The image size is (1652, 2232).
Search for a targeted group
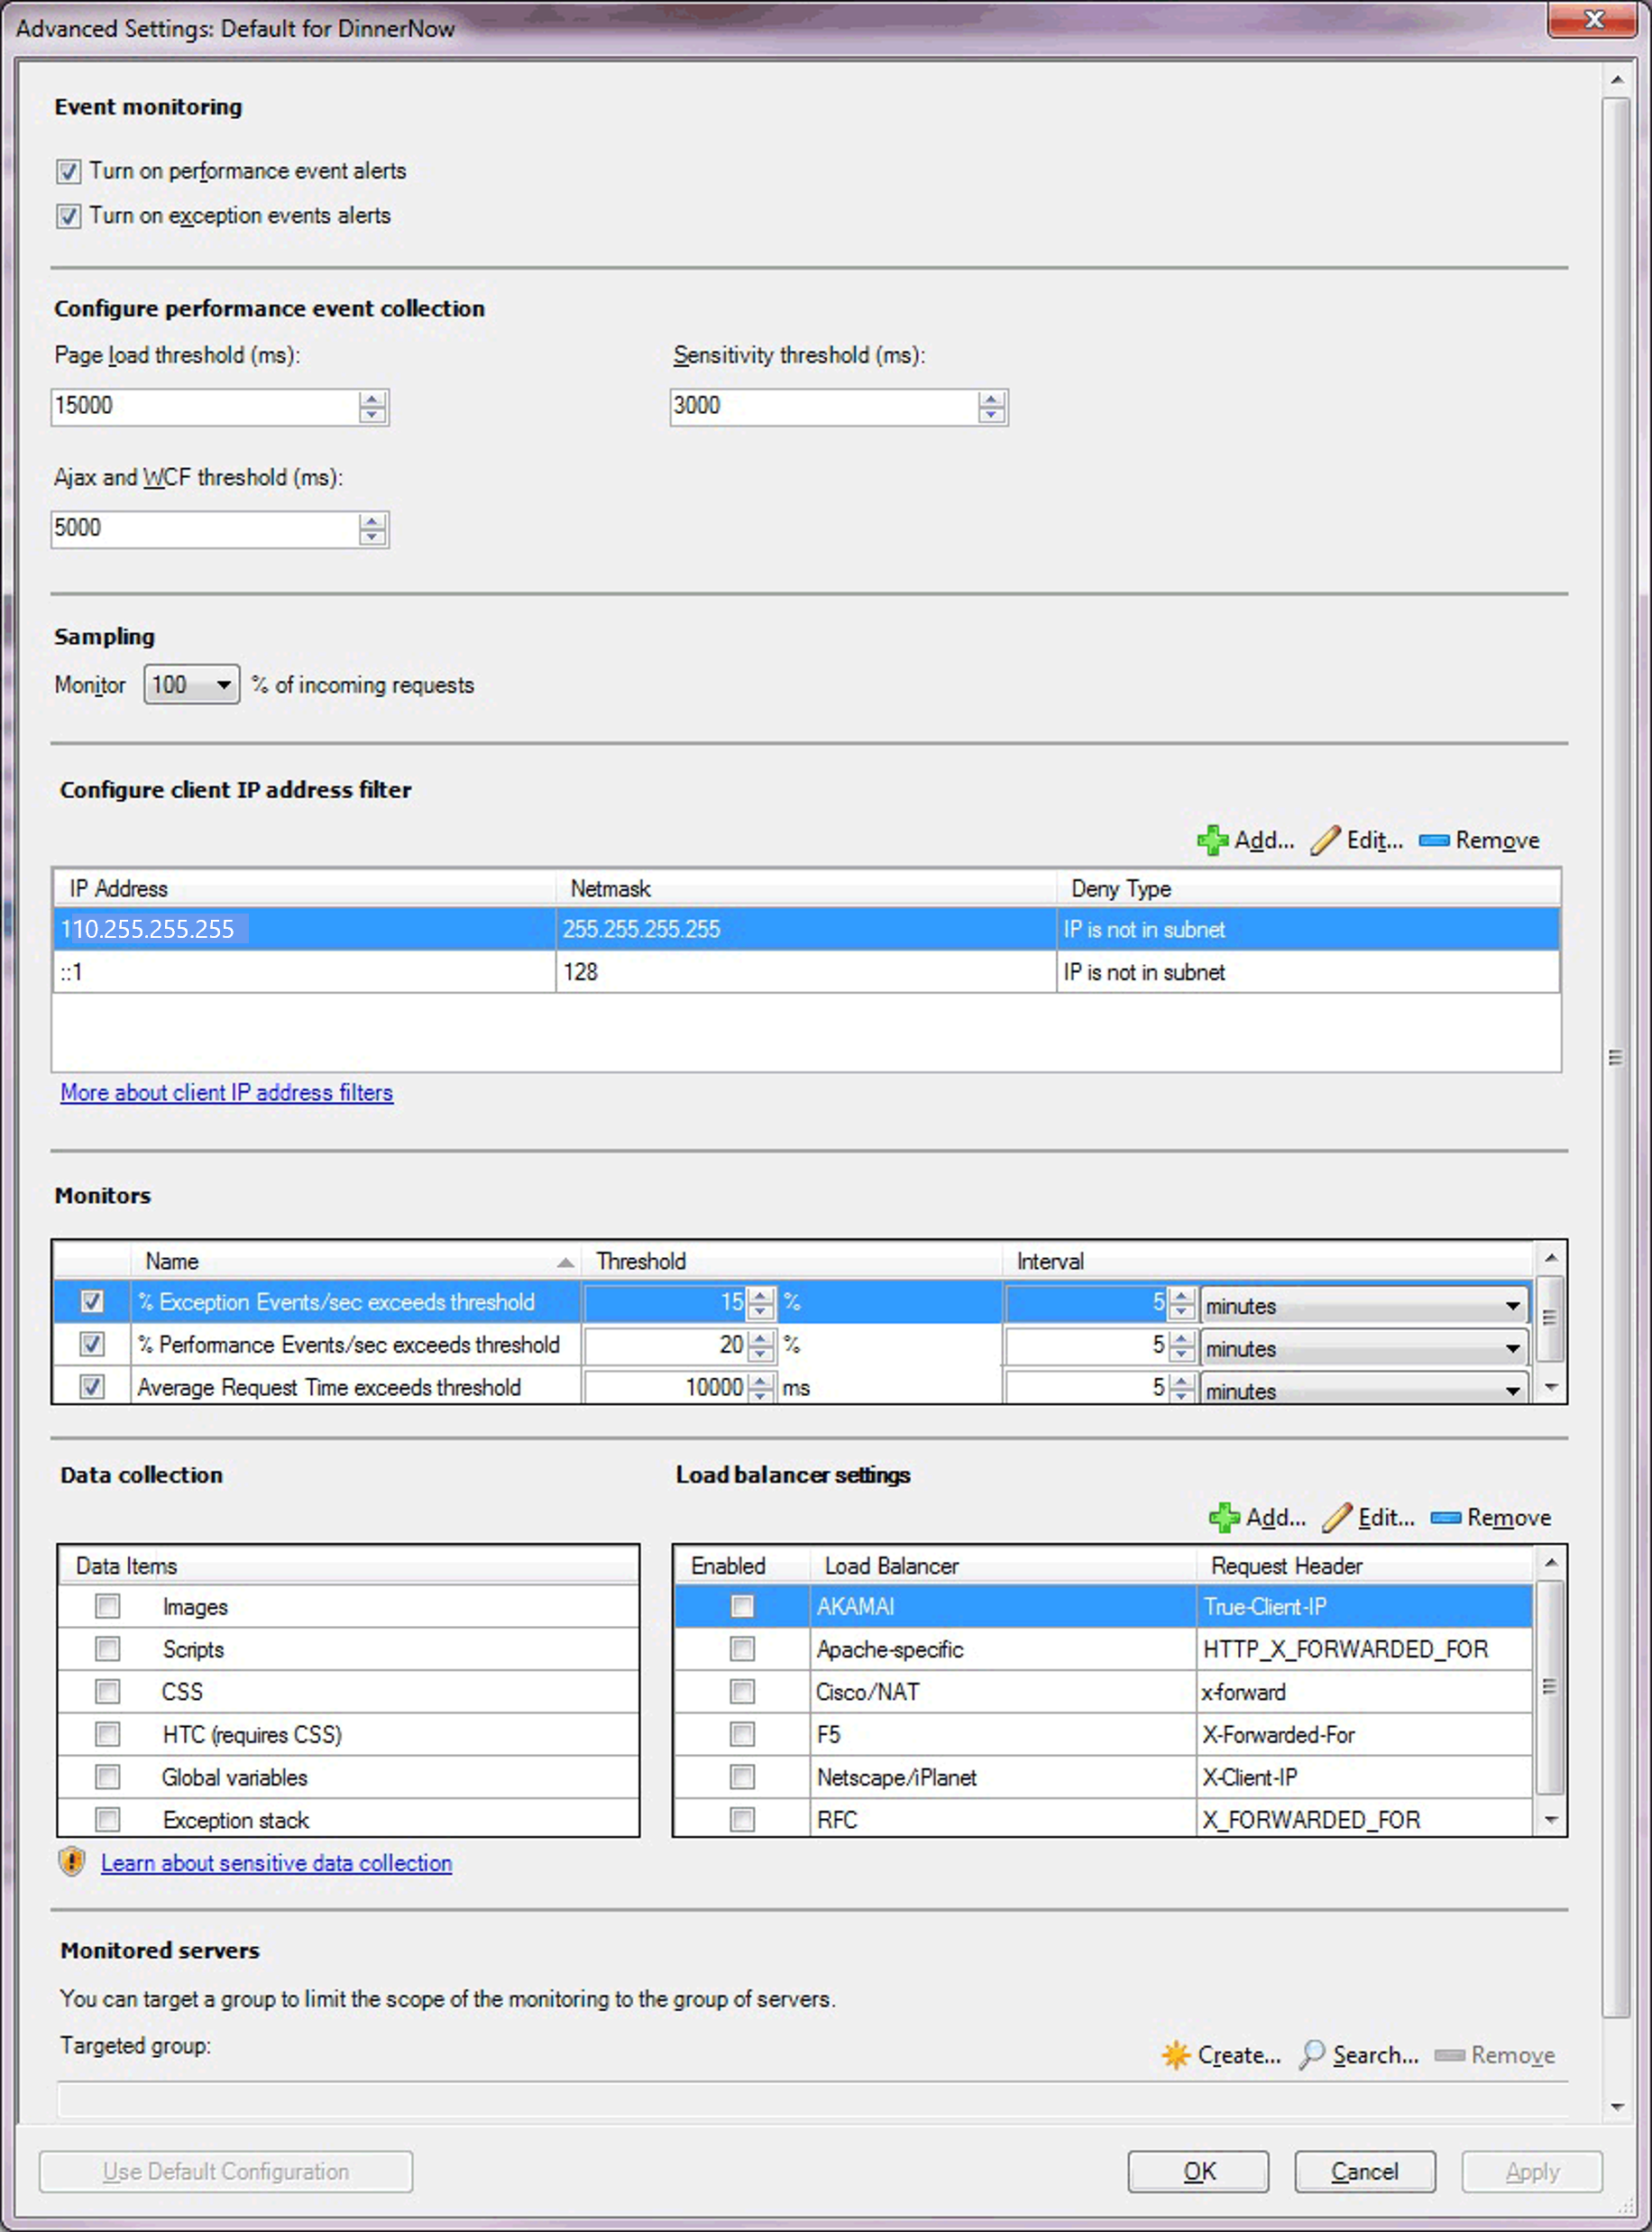click(x=1359, y=2055)
